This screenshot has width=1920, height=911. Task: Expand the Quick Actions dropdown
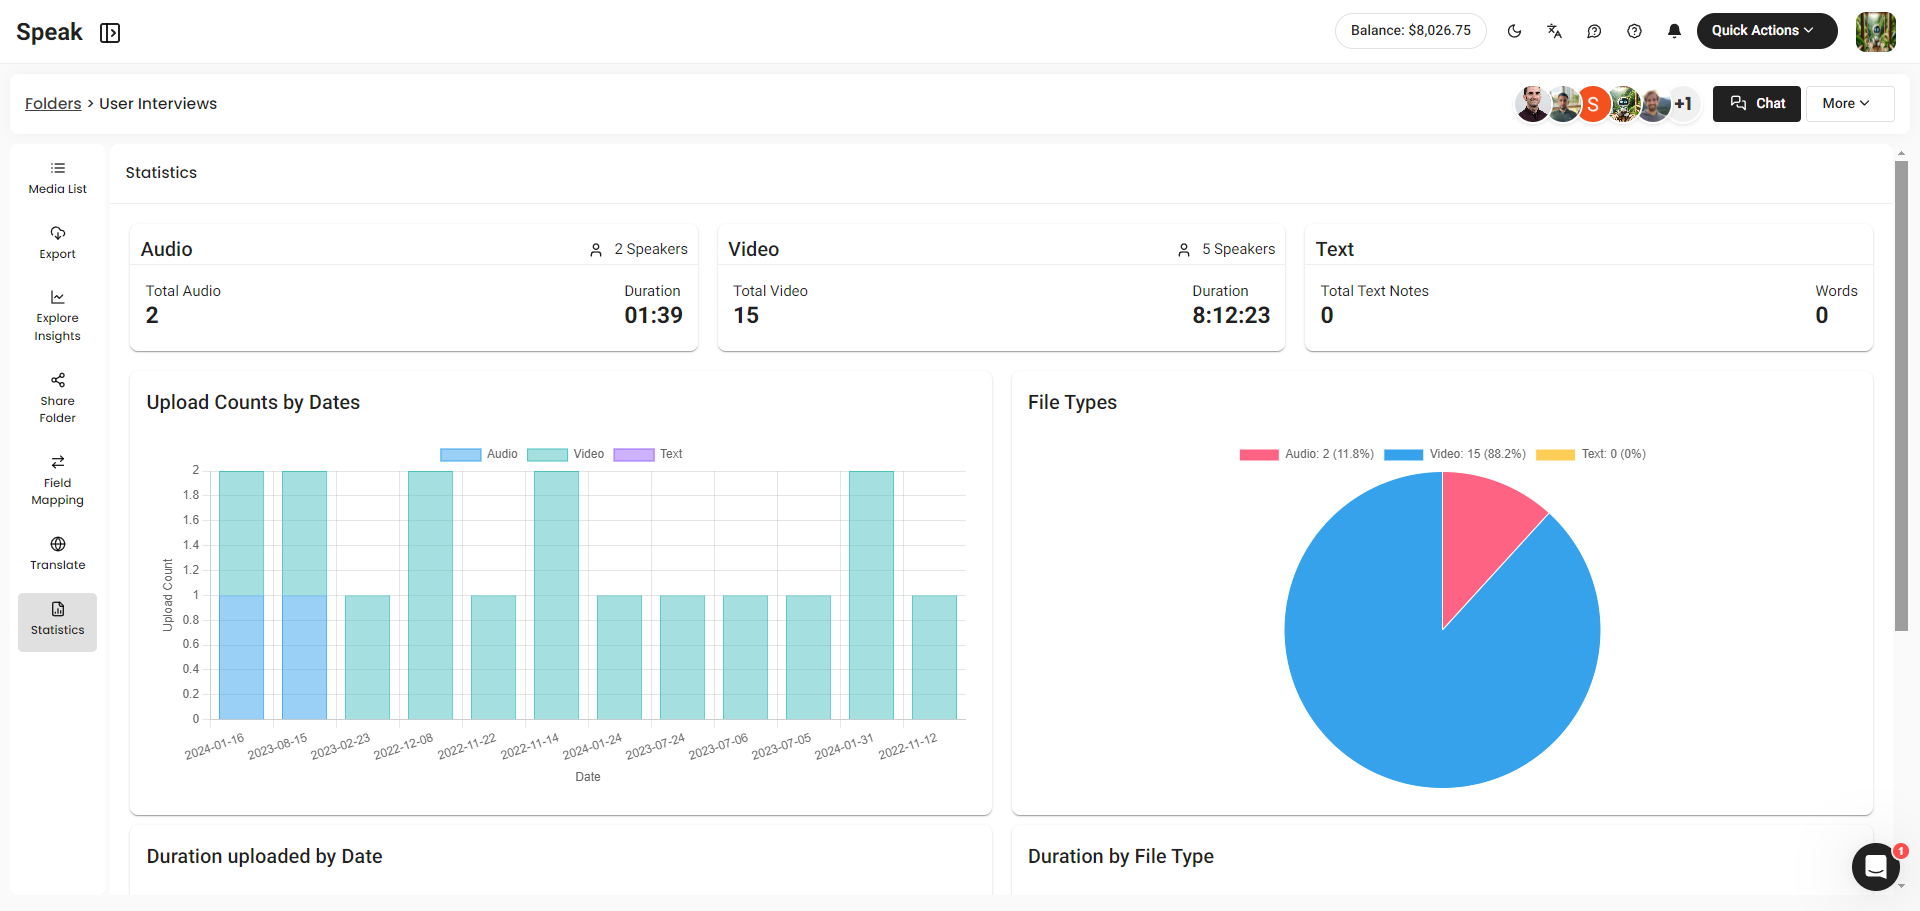1766,31
